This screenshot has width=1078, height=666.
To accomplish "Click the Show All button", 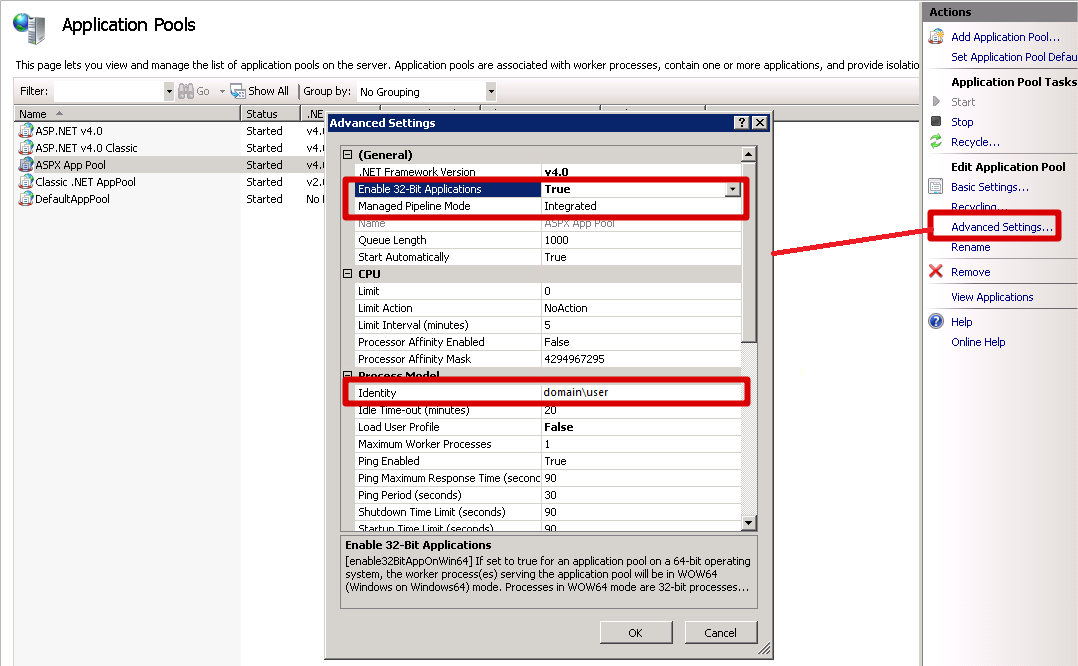I will pos(259,91).
